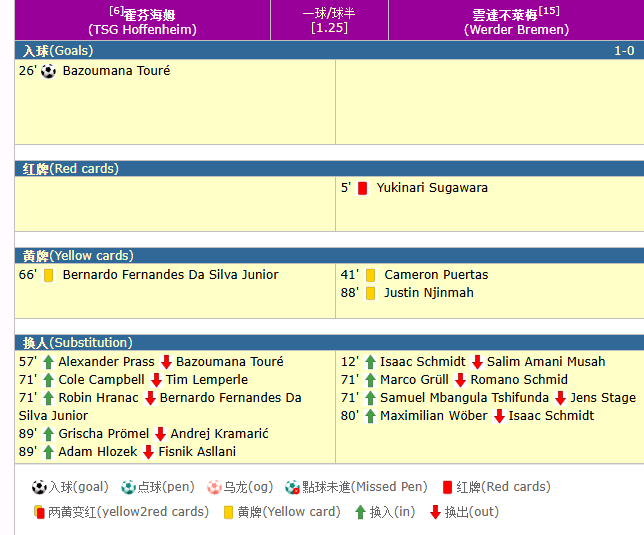Click the green in-arrow for Cole Campbell

click(48, 380)
